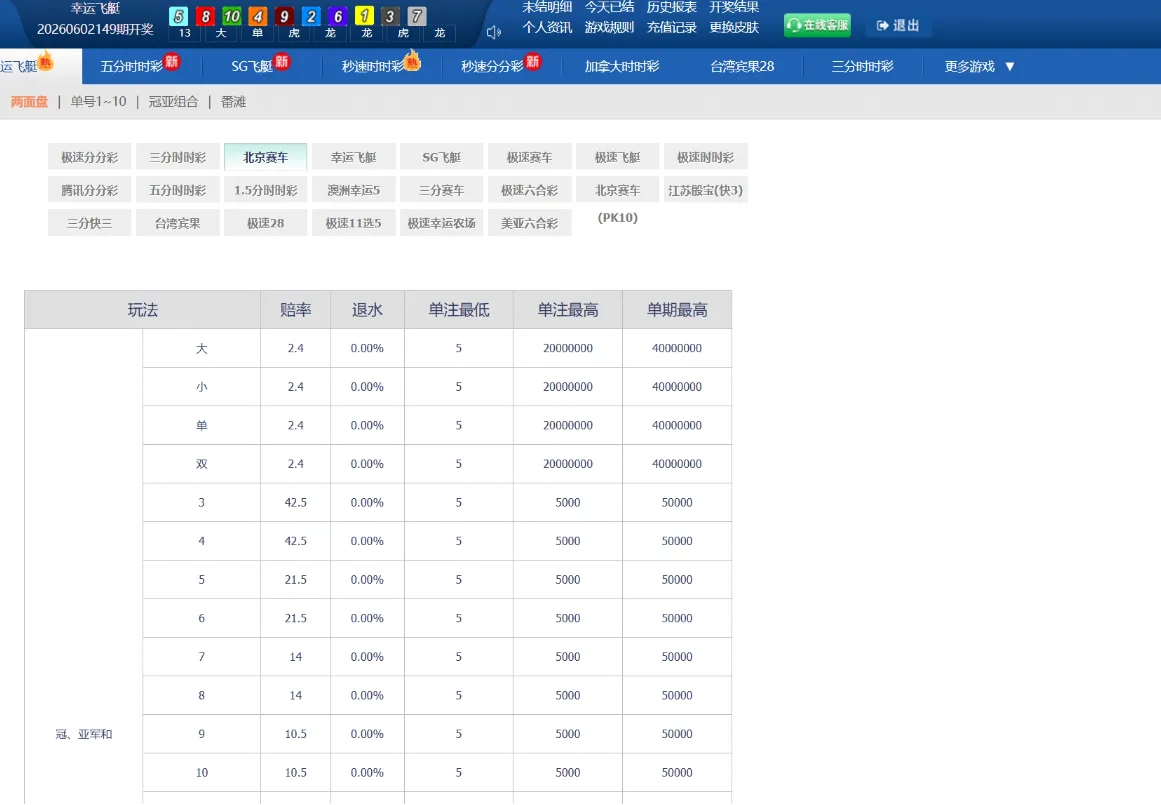Select the 两面盘 sub-menu
The image size is (1161, 805).
(29, 101)
